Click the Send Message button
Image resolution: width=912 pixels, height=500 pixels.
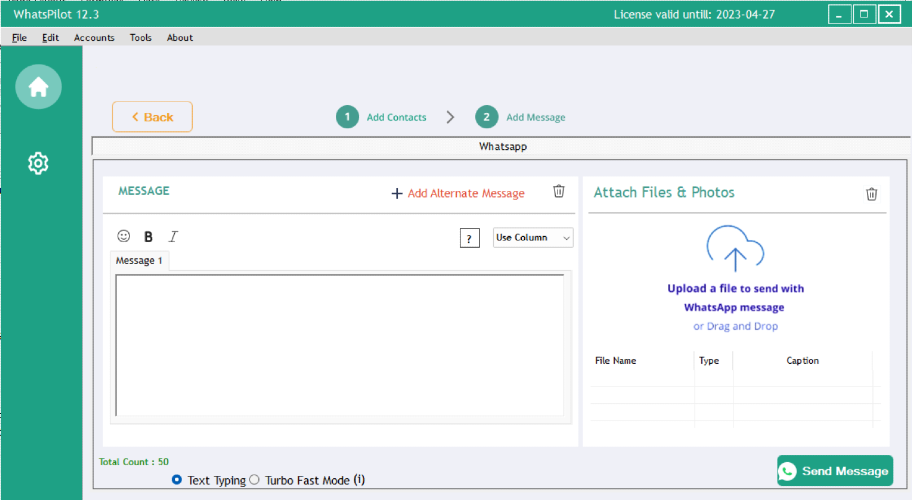click(835, 471)
